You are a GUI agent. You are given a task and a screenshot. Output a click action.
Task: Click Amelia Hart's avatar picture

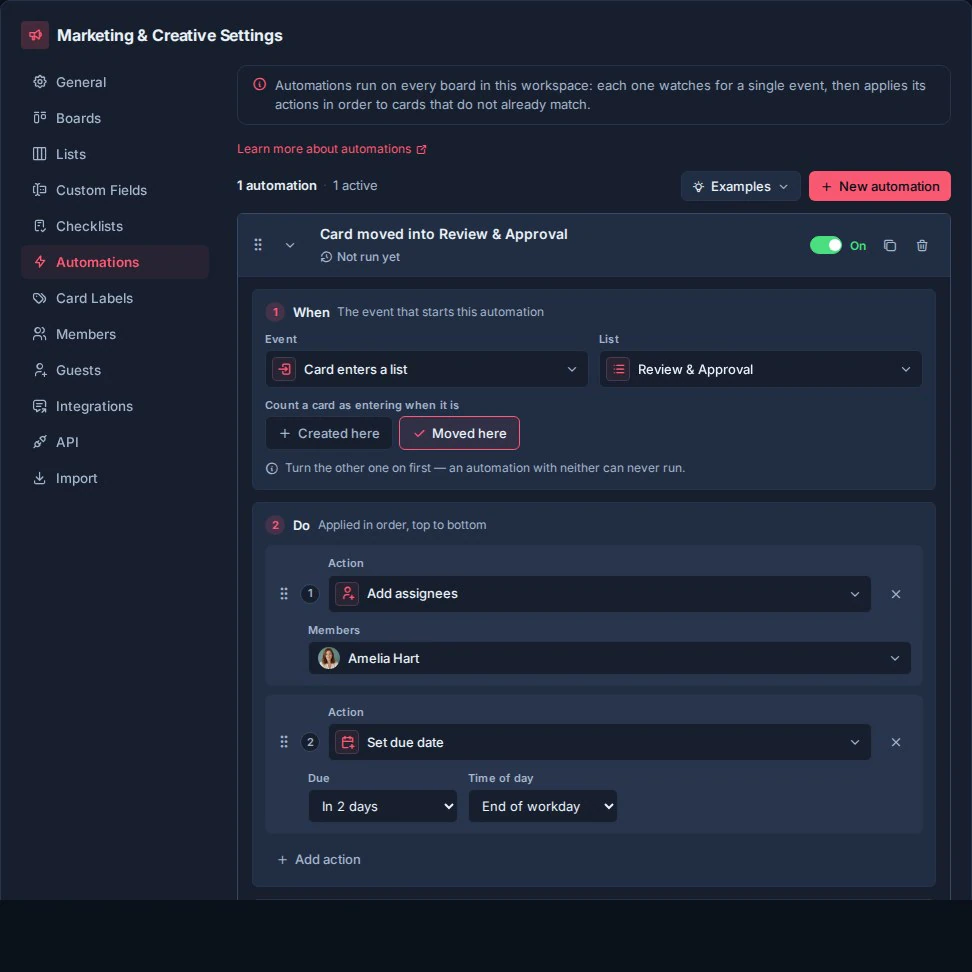[x=329, y=658]
